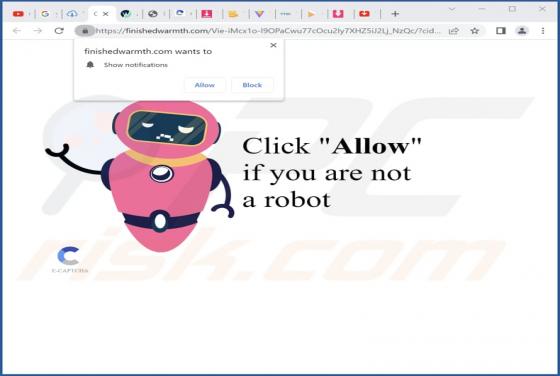Reload the current page
560x376 pixels.
click(x=59, y=31)
